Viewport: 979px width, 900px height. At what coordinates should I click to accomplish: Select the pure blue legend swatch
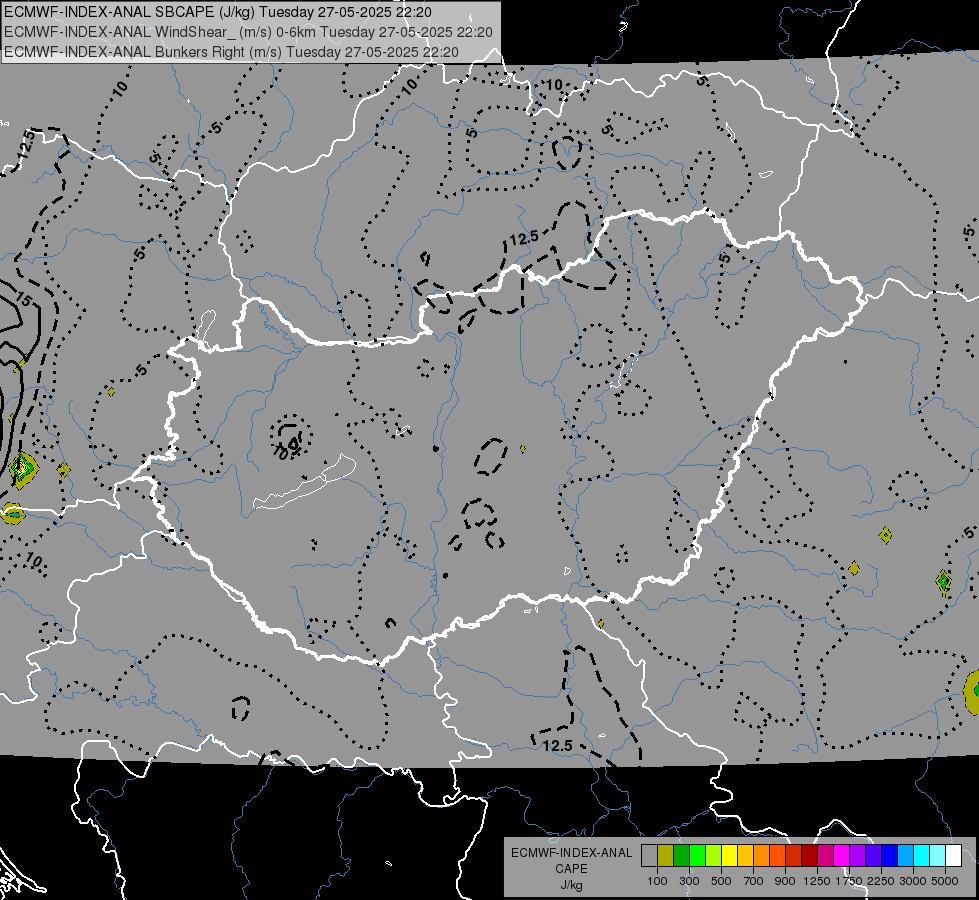[x=890, y=856]
